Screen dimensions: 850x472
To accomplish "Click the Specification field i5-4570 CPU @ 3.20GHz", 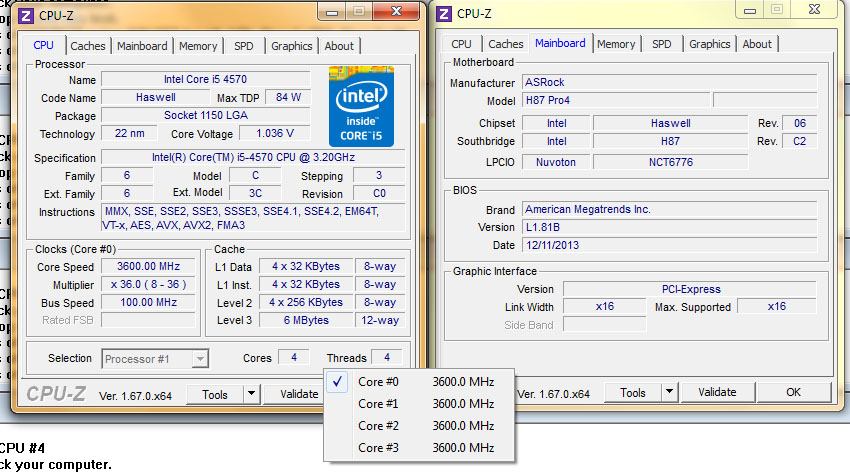I will click(253, 157).
